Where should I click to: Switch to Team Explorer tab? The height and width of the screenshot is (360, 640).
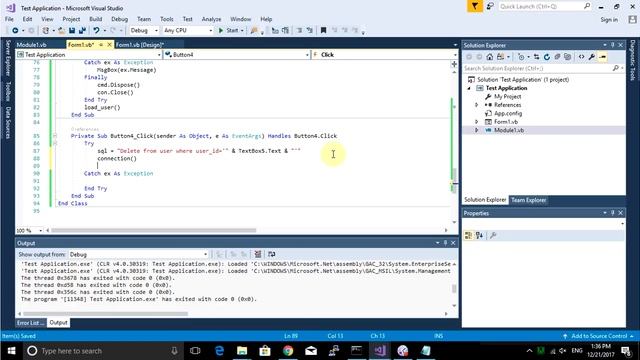point(529,200)
